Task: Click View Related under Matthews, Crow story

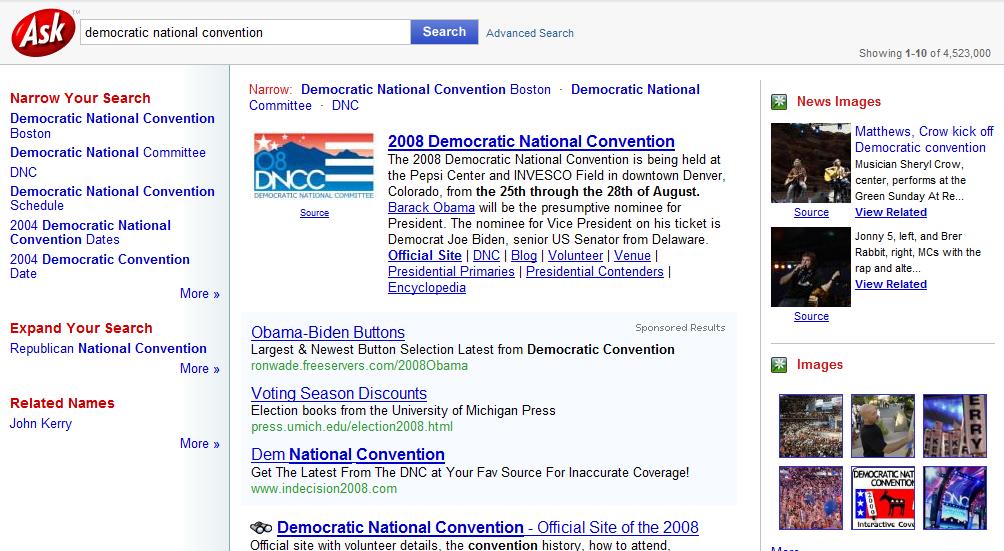Action: click(x=890, y=212)
